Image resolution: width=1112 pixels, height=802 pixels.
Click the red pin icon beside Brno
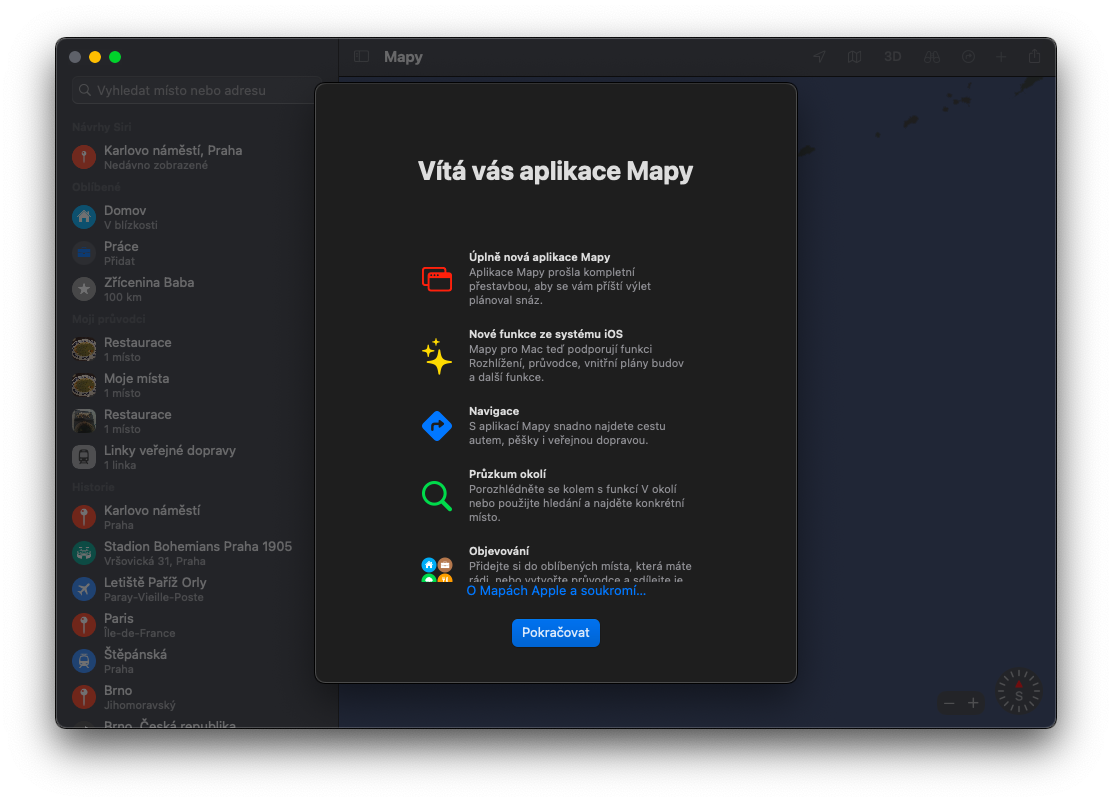pos(84,697)
